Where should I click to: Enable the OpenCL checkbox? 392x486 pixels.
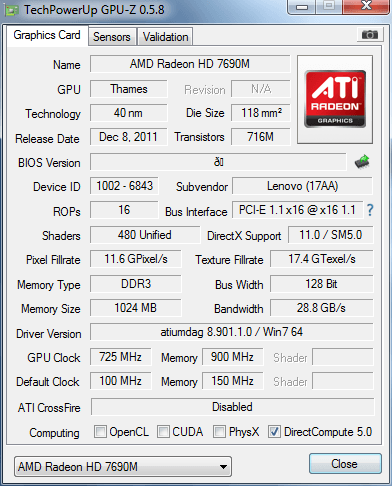tap(100, 432)
